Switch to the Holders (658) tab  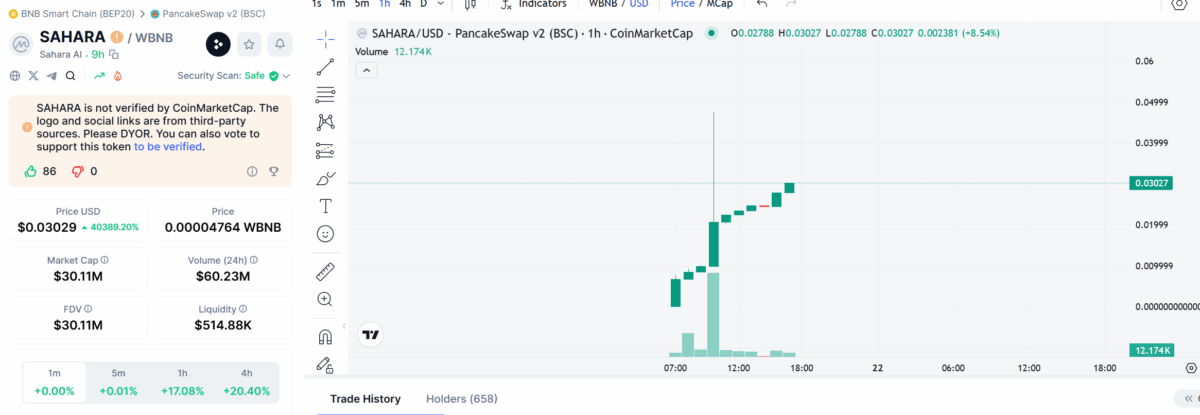pyautogui.click(x=461, y=399)
